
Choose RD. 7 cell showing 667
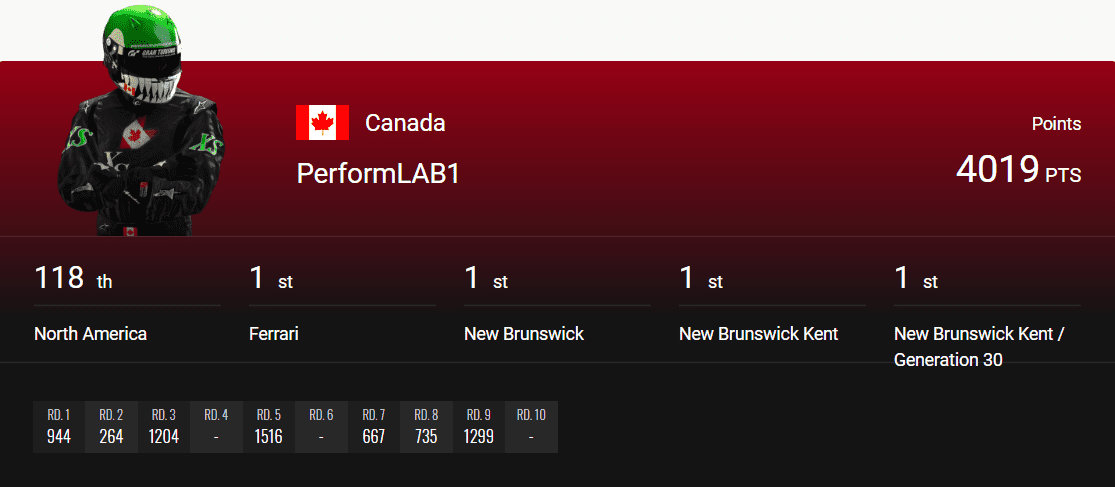point(374,427)
